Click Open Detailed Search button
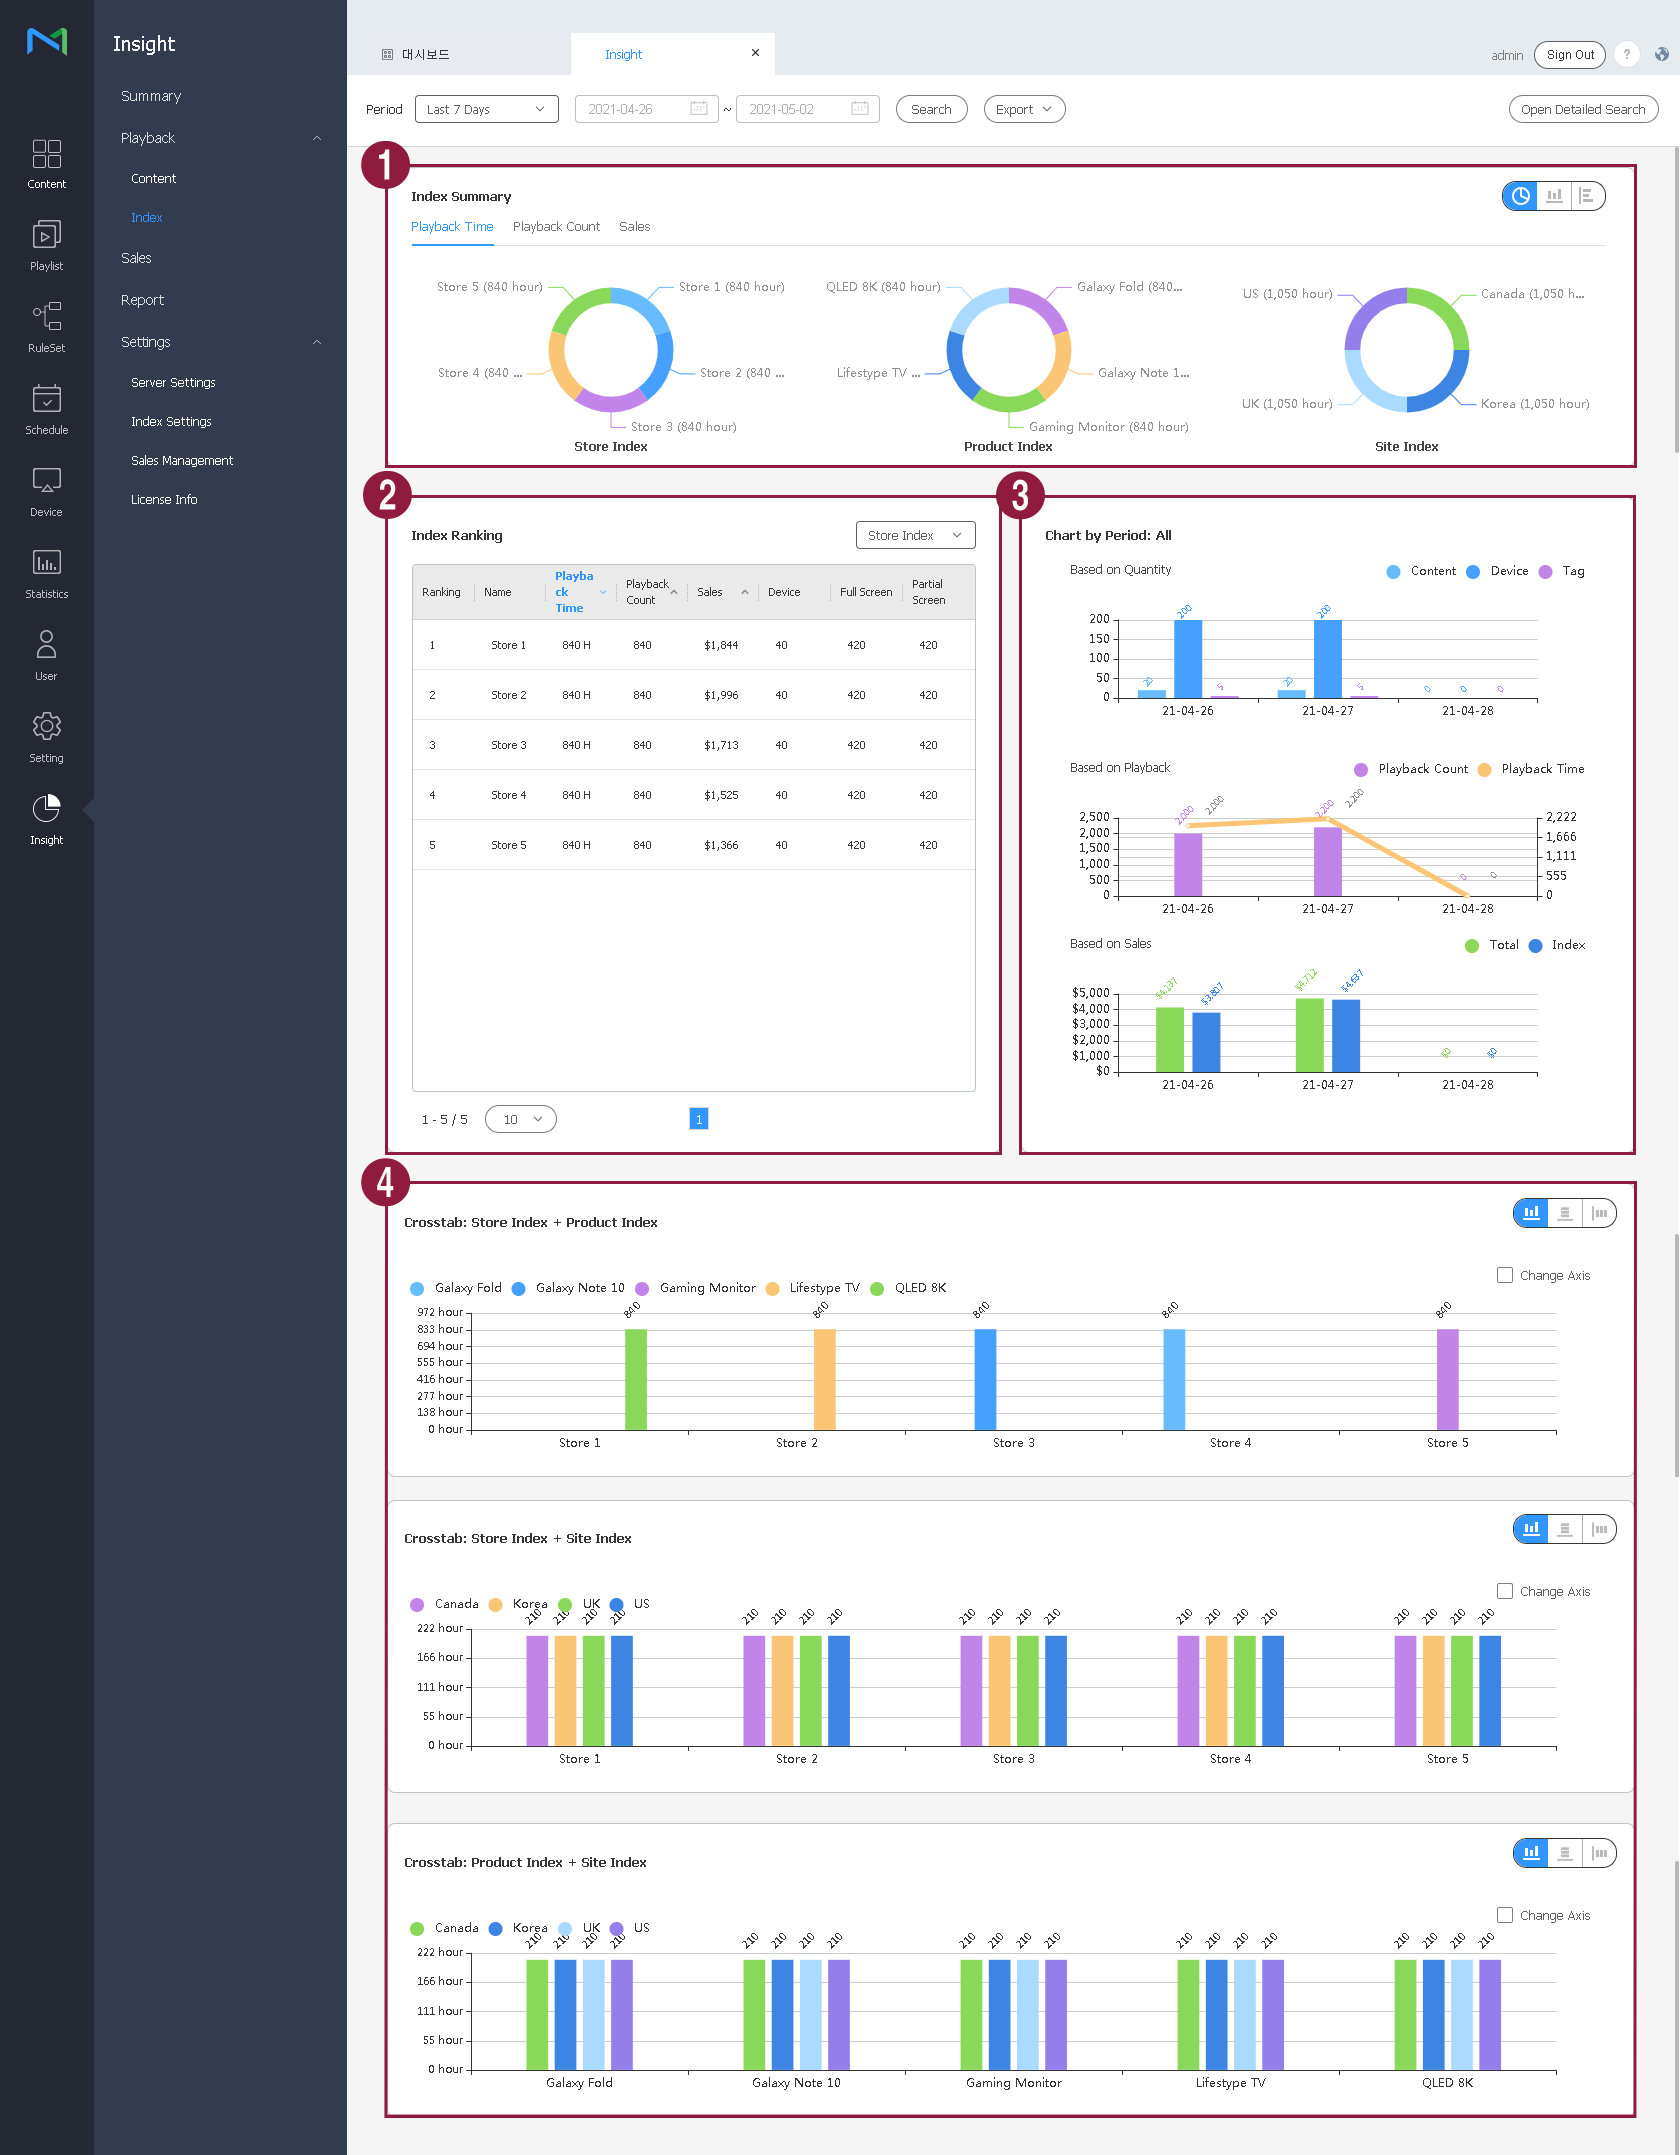Image resolution: width=1680 pixels, height=2155 pixels. tap(1582, 109)
